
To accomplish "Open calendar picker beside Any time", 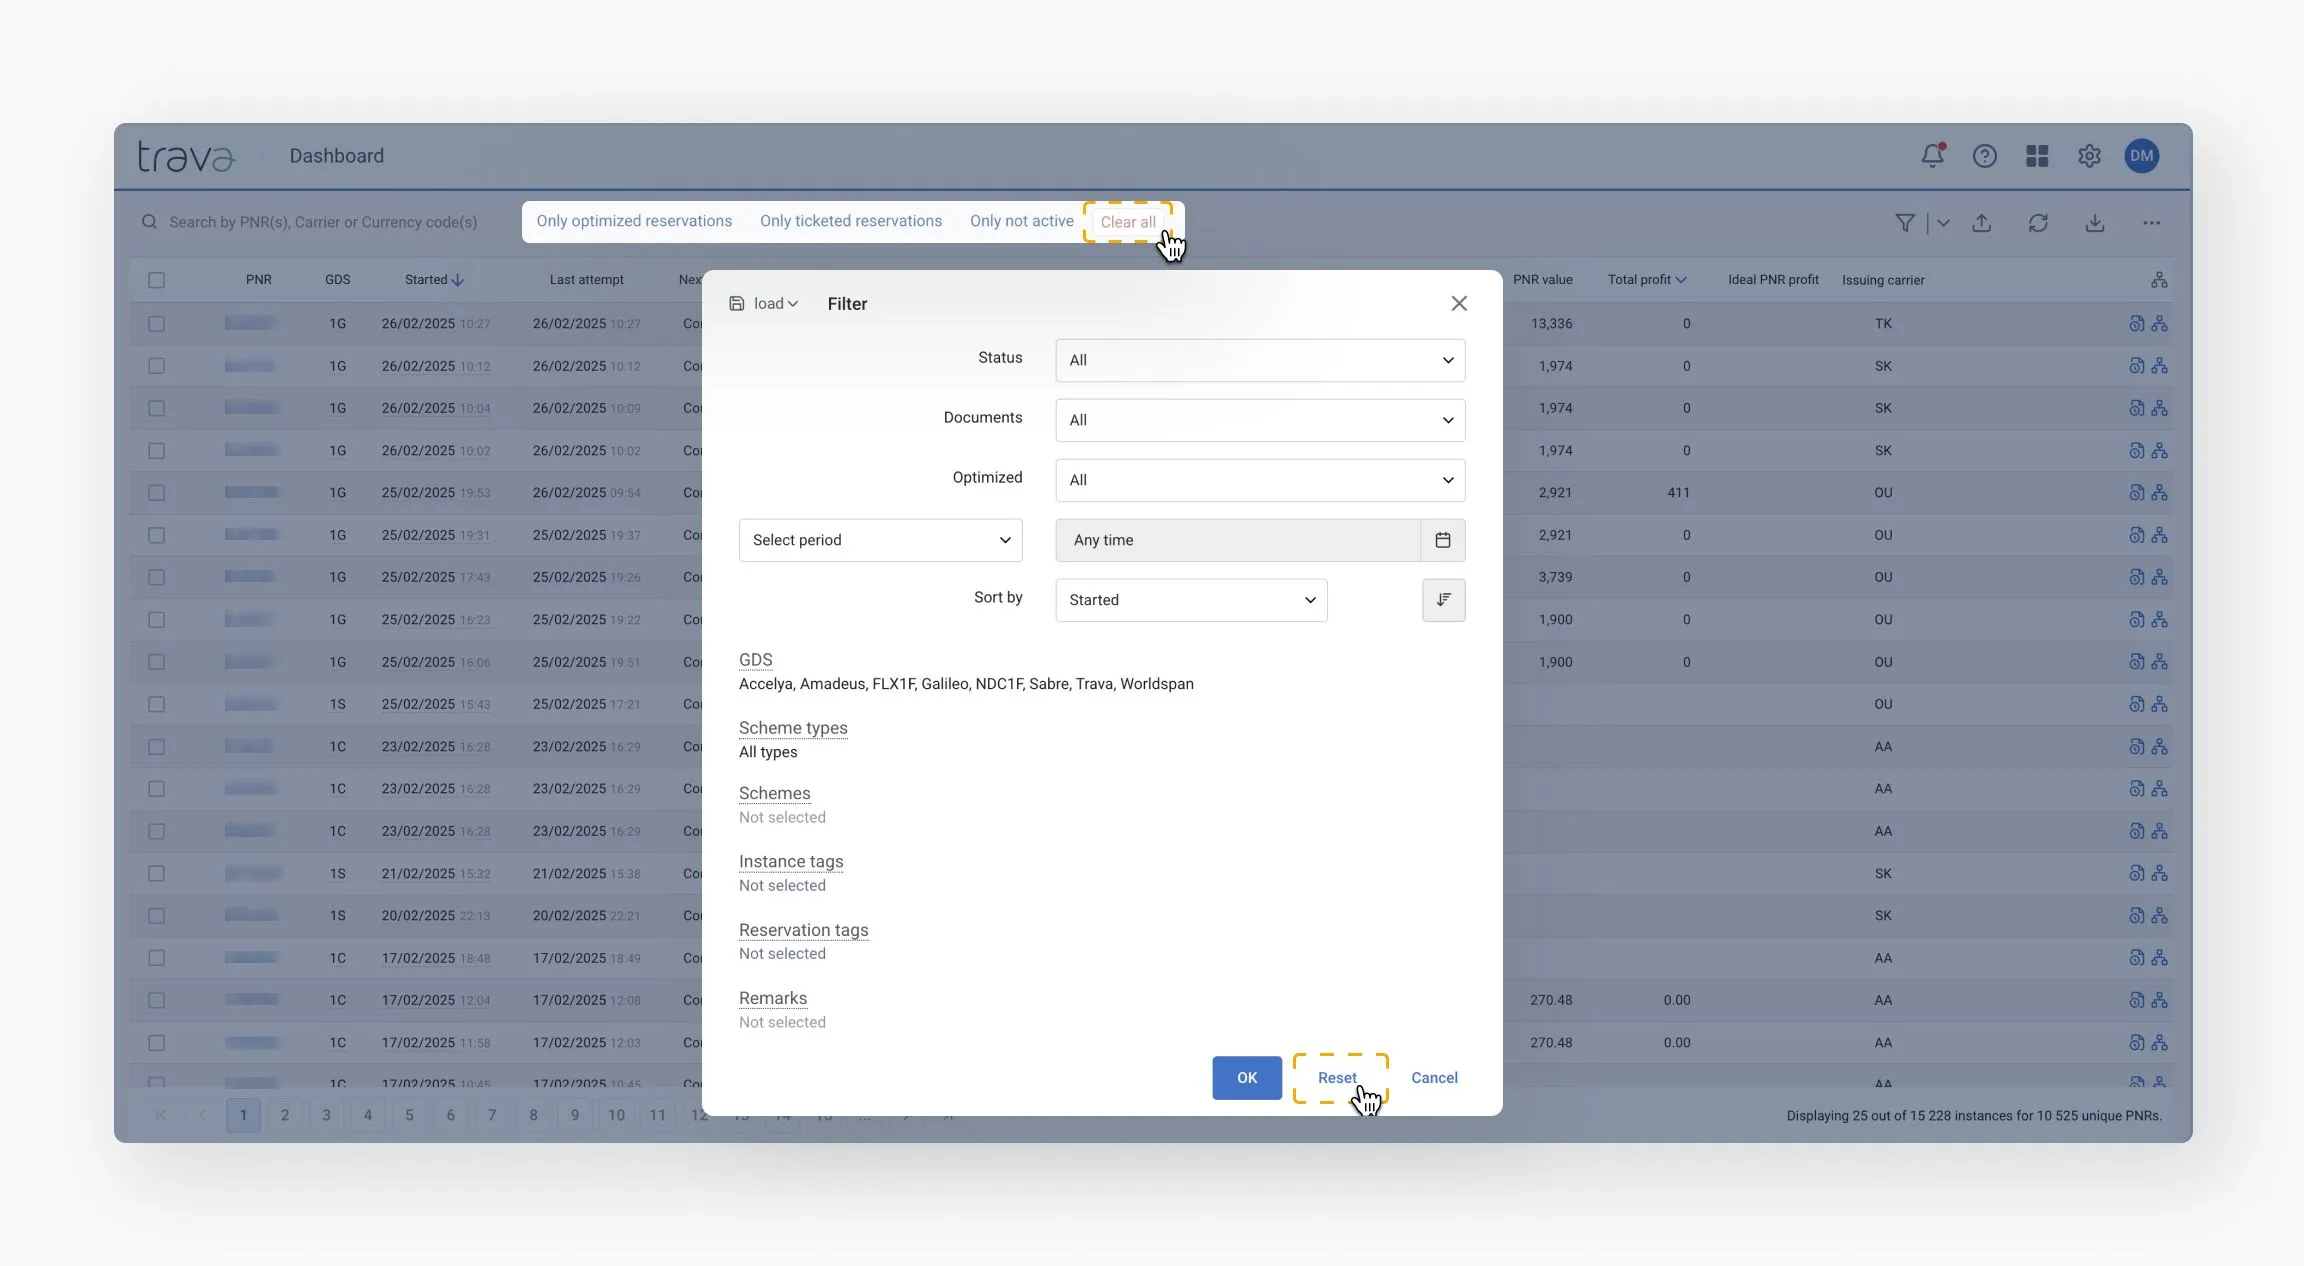I will tap(1442, 540).
